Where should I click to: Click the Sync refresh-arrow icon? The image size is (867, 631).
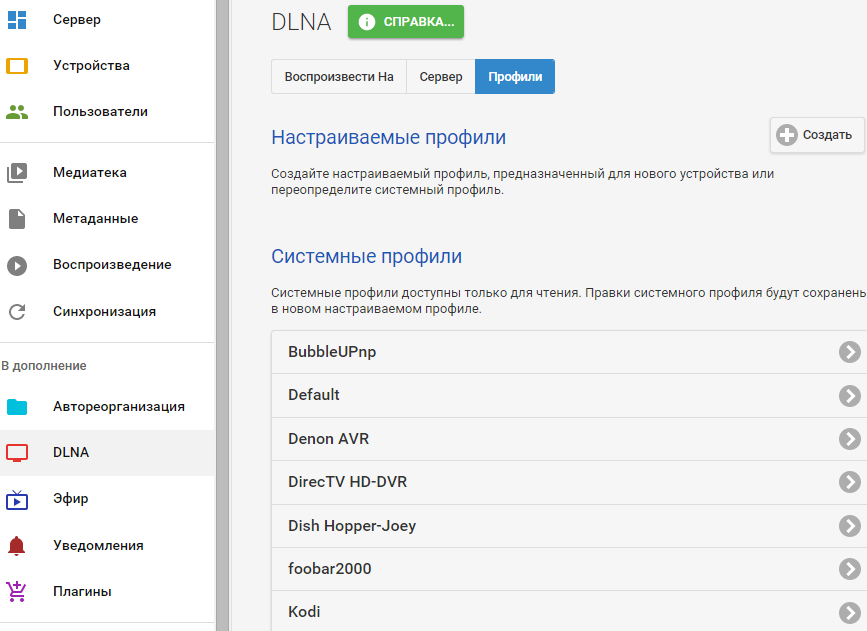click(17, 312)
